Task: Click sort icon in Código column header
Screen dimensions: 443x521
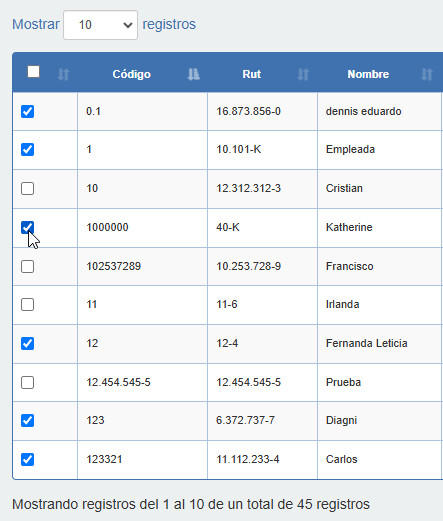Action: [193, 74]
